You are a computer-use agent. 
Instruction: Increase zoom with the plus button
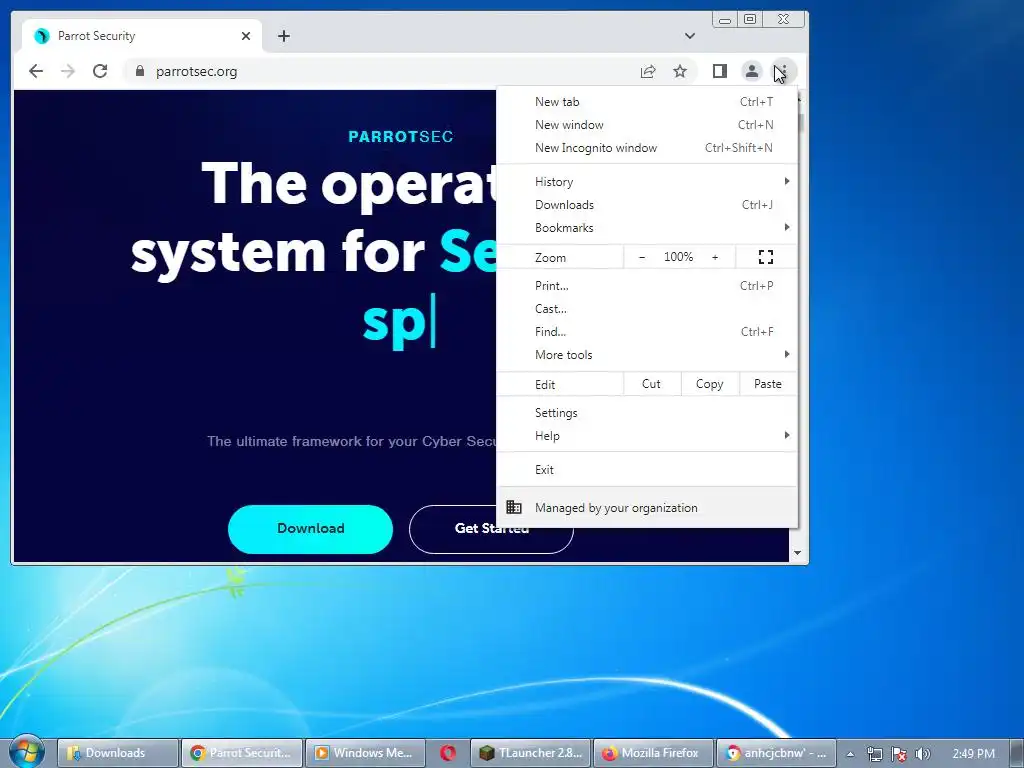coord(715,257)
